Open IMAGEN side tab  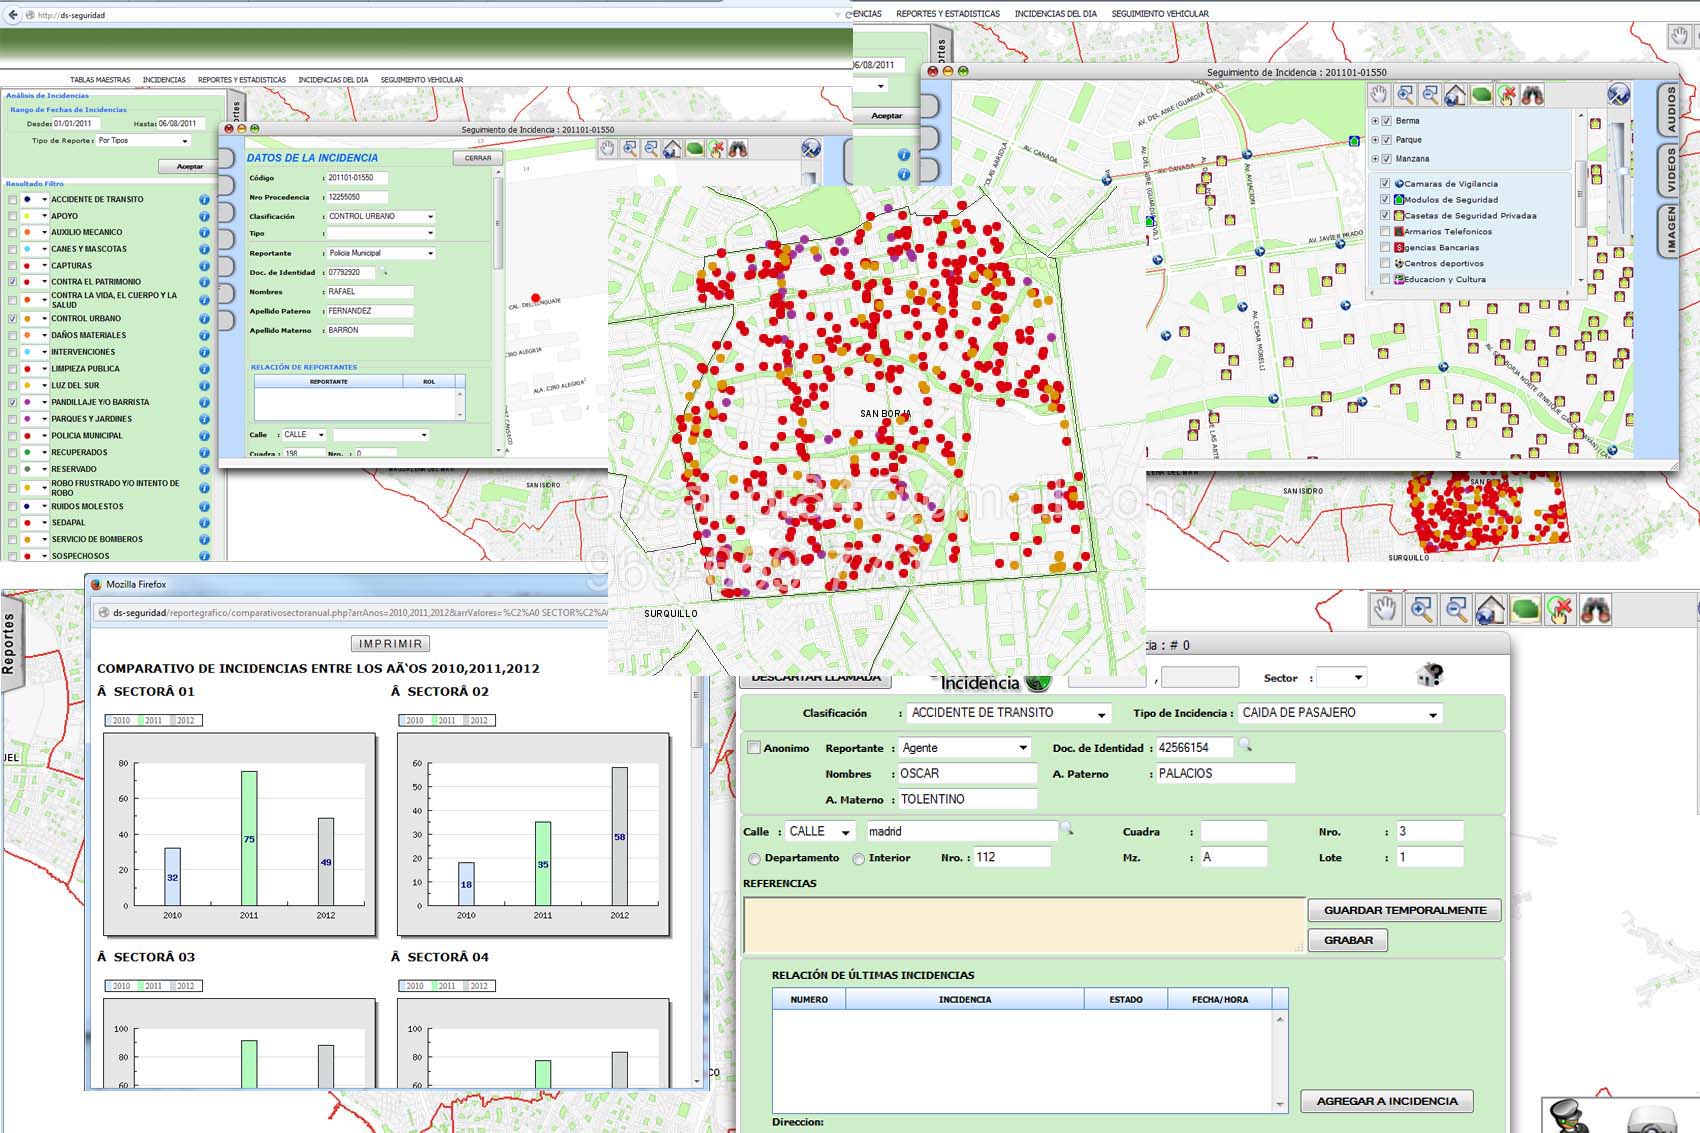(x=1670, y=230)
